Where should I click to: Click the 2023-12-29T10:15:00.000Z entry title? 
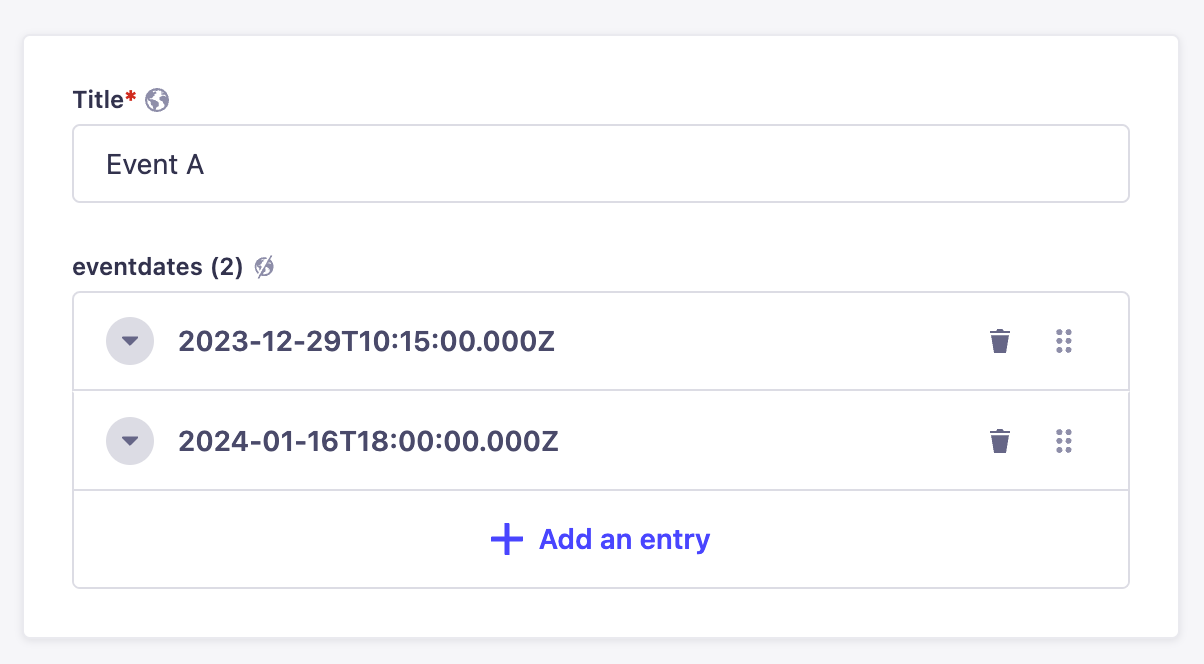pos(366,342)
